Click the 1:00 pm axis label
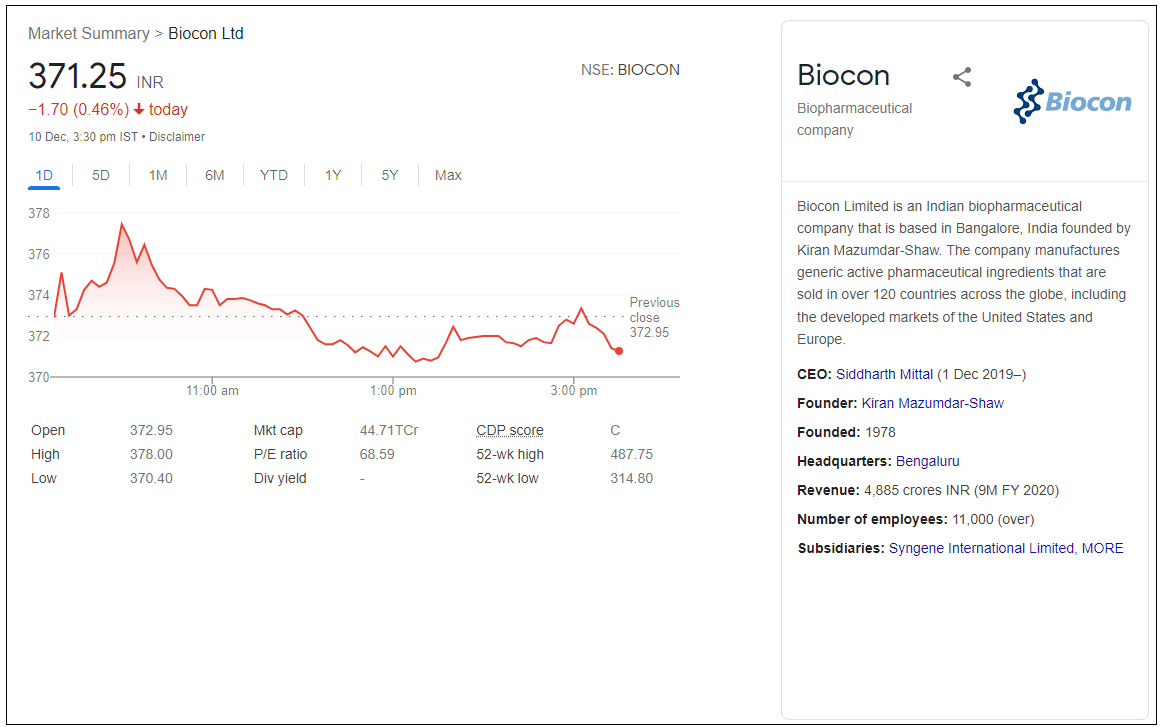Screen dimensions: 1160x727 pos(393,390)
